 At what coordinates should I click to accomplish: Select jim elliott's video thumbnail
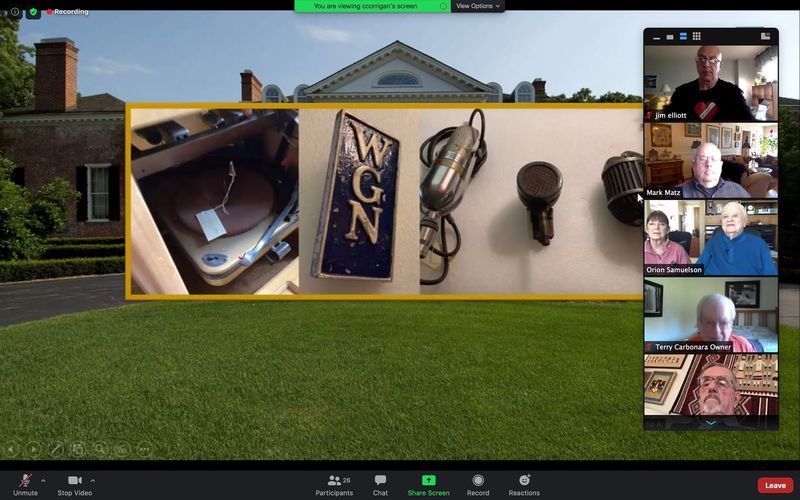[711, 83]
